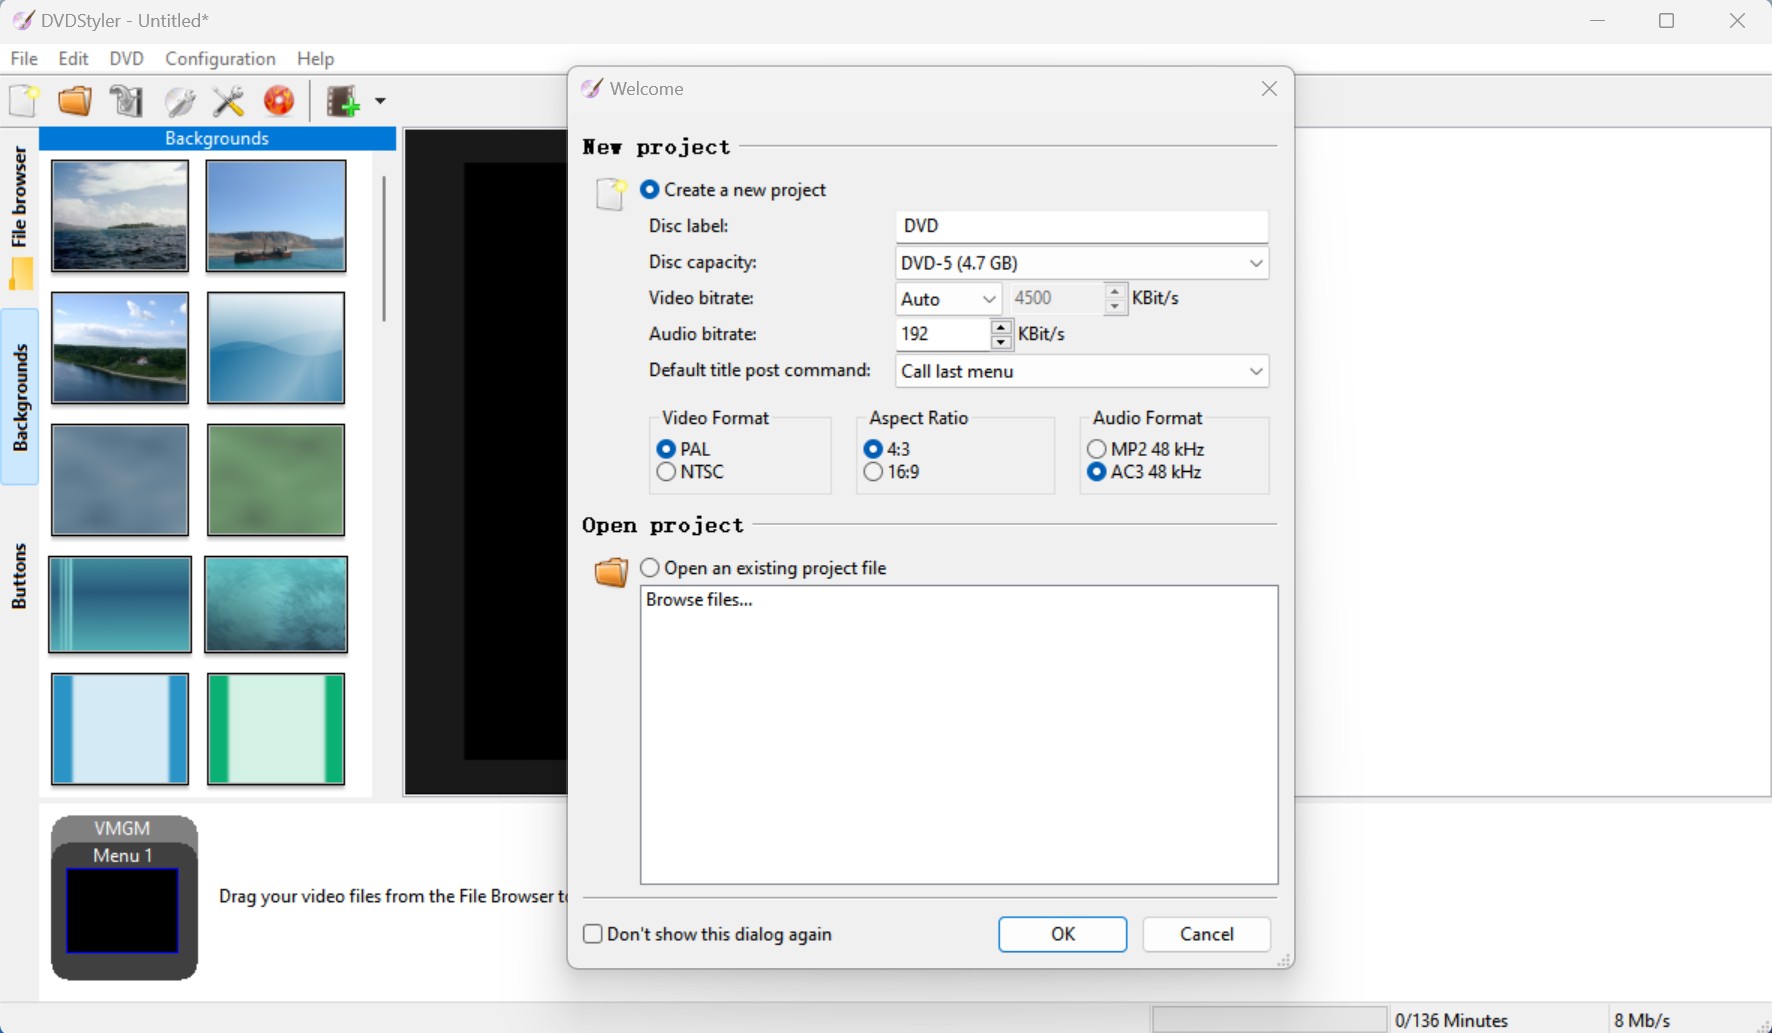Select MP2 48 kHz audio format
Image resolution: width=1772 pixels, height=1033 pixels.
coord(1097,449)
